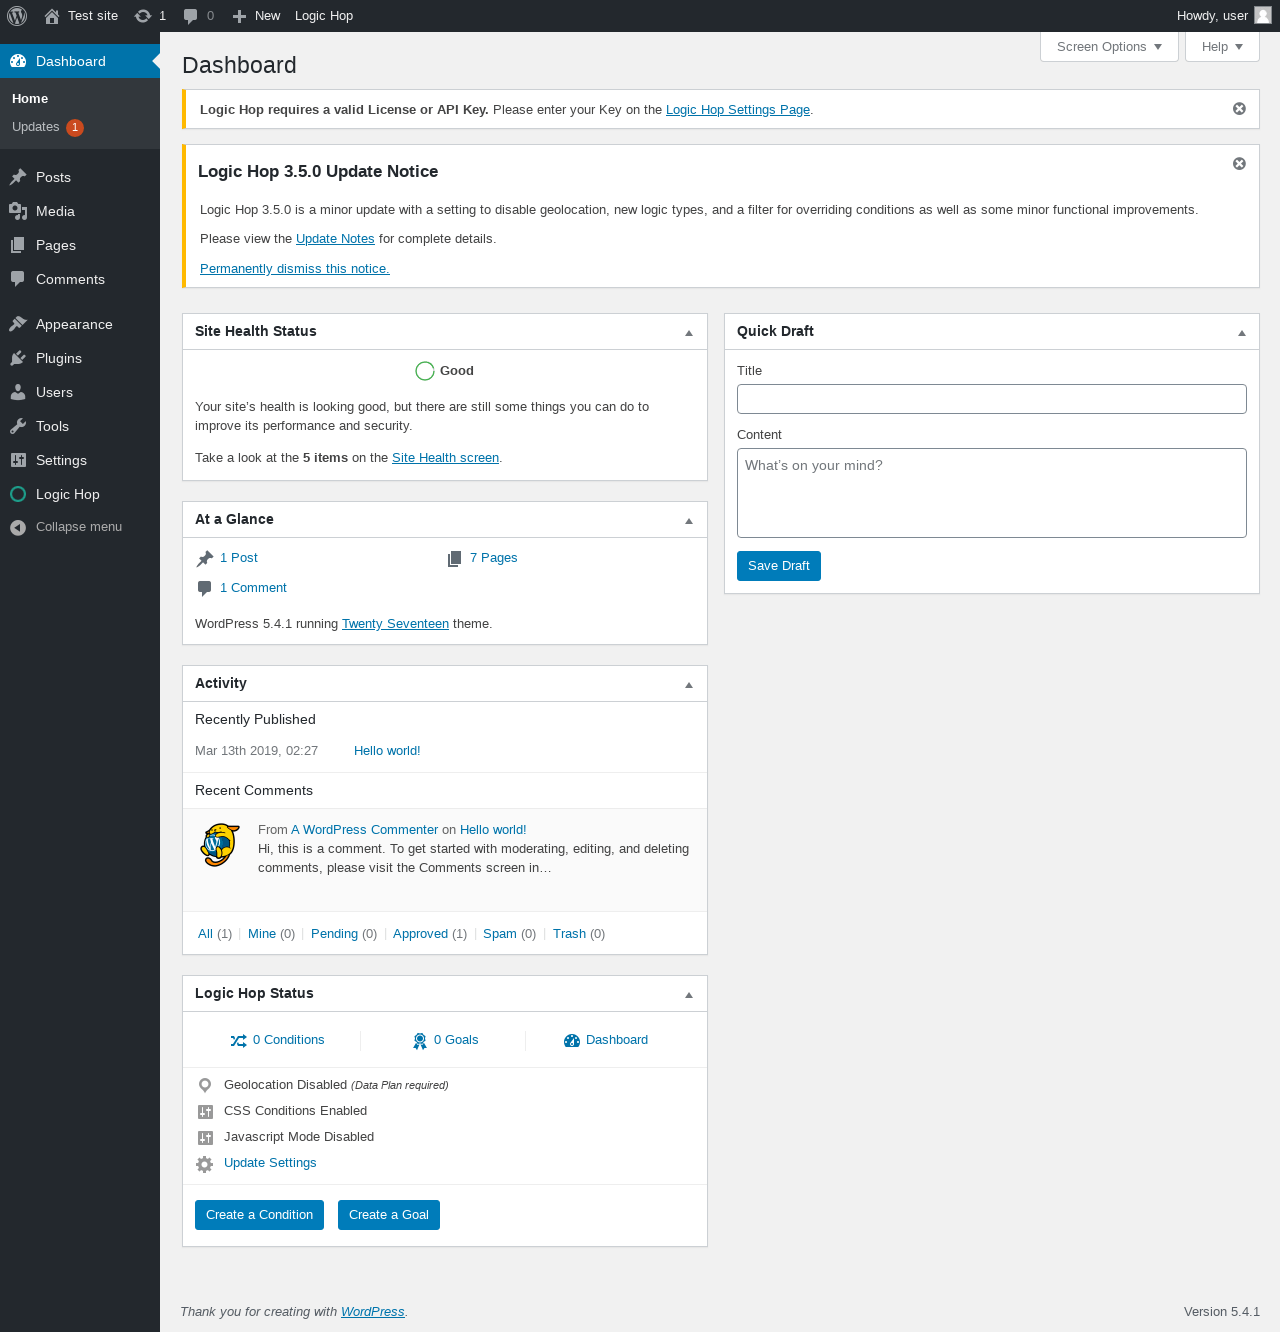The height and width of the screenshot is (1332, 1280).
Task: Click the gear icon beside Update Settings
Action: point(205,1164)
